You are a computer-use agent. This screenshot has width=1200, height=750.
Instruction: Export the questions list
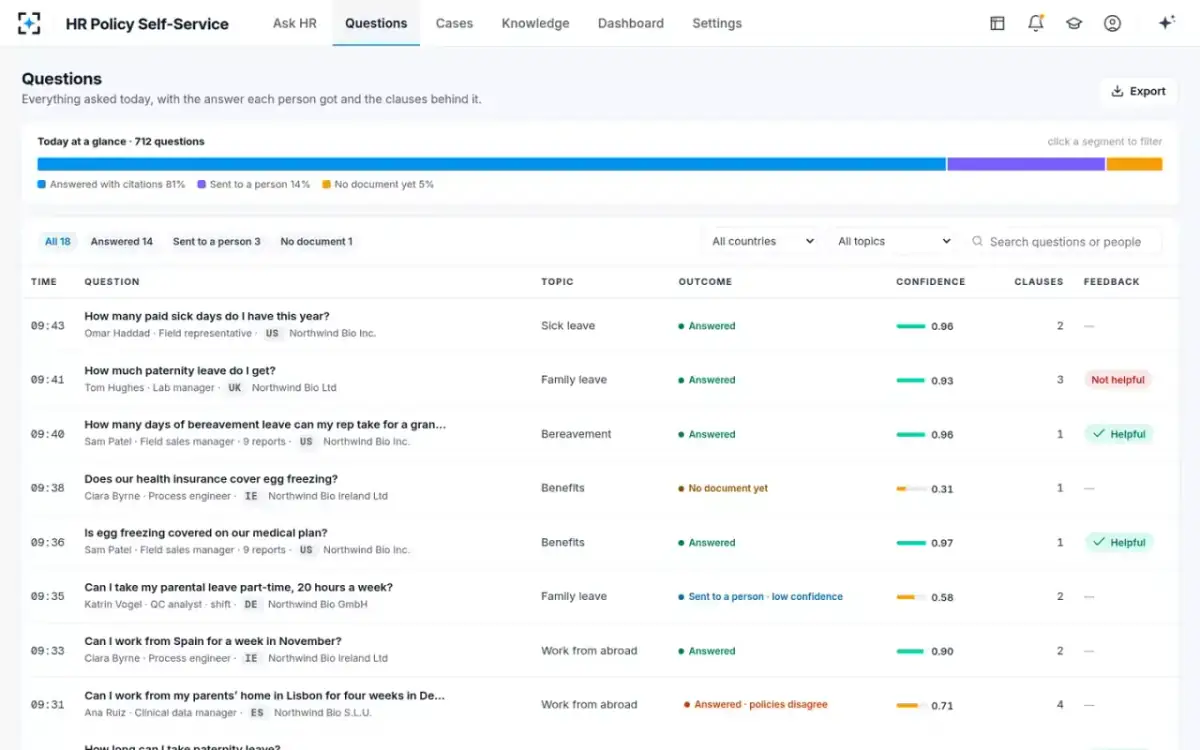click(x=1138, y=91)
